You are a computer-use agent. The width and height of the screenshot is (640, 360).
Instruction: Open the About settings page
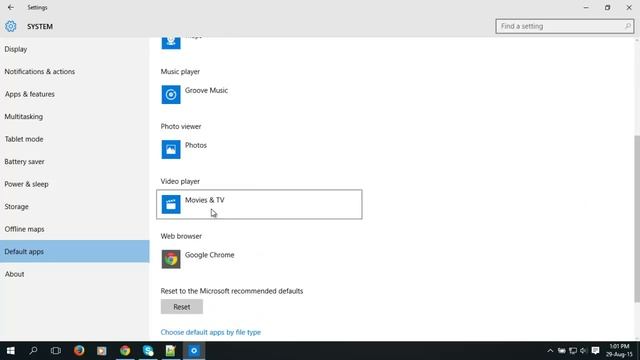tap(75, 274)
